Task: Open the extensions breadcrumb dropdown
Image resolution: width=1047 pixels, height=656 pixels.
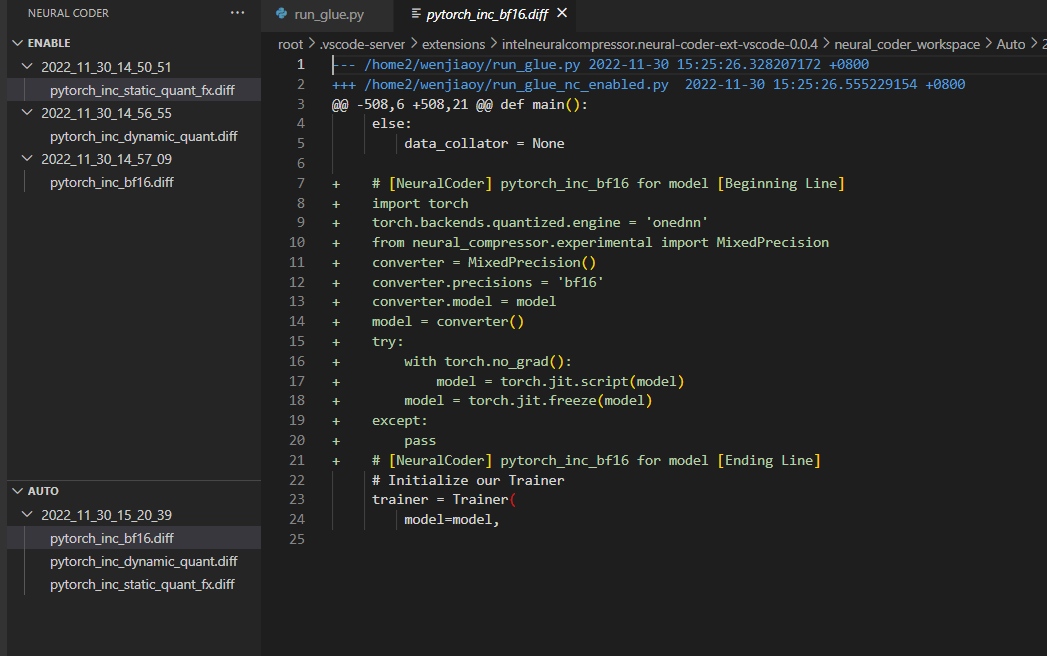Action: pos(453,44)
